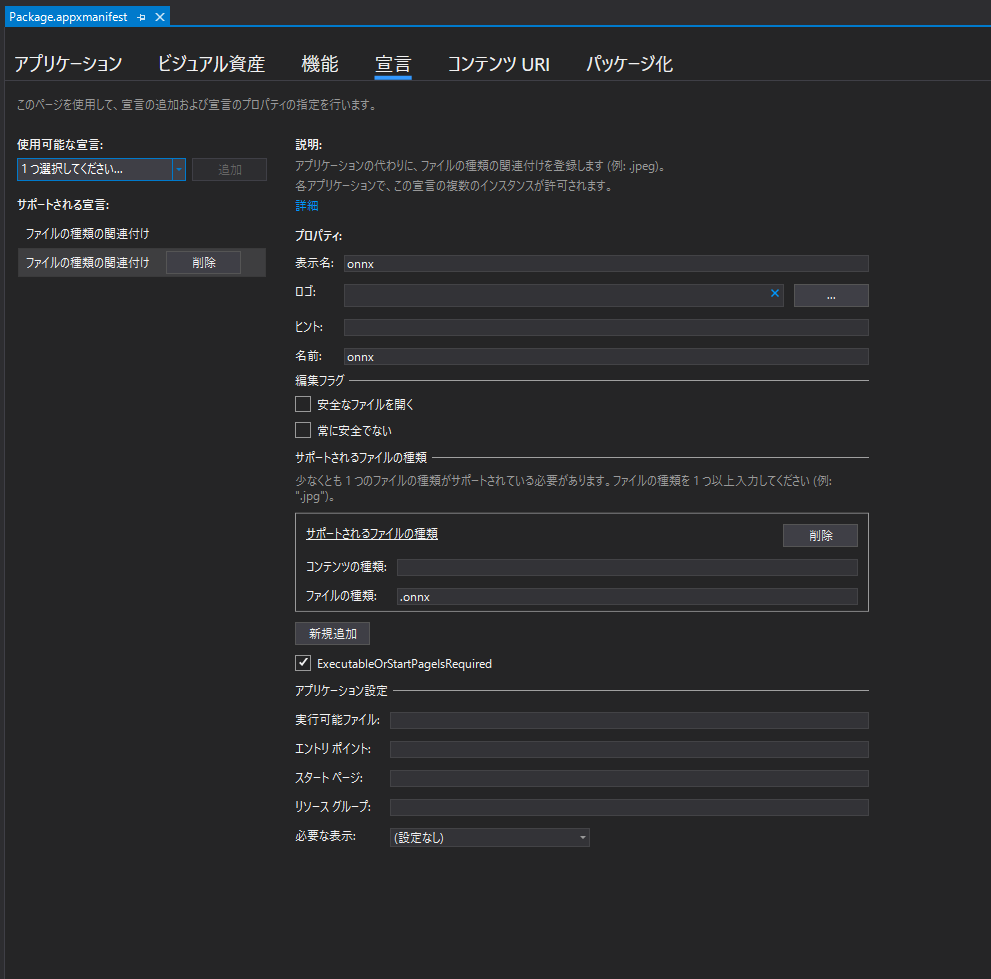991x979 pixels.
Task: Focus the ヒント text field
Action: coord(605,327)
